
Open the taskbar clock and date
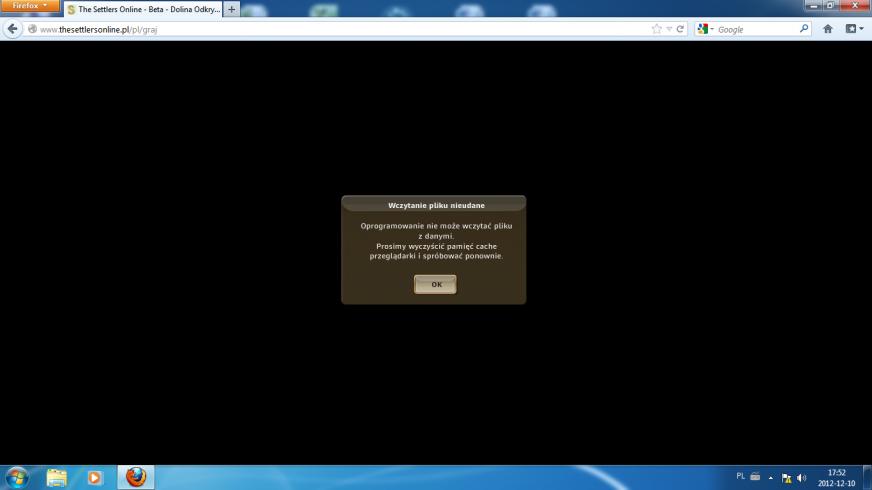[x=836, y=477]
